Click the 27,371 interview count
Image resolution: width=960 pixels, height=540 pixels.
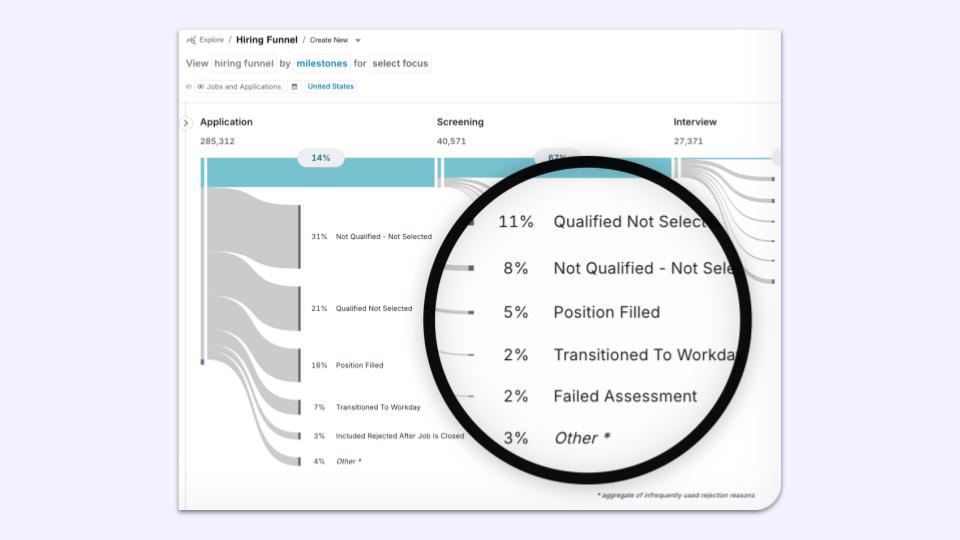pyautogui.click(x=688, y=141)
